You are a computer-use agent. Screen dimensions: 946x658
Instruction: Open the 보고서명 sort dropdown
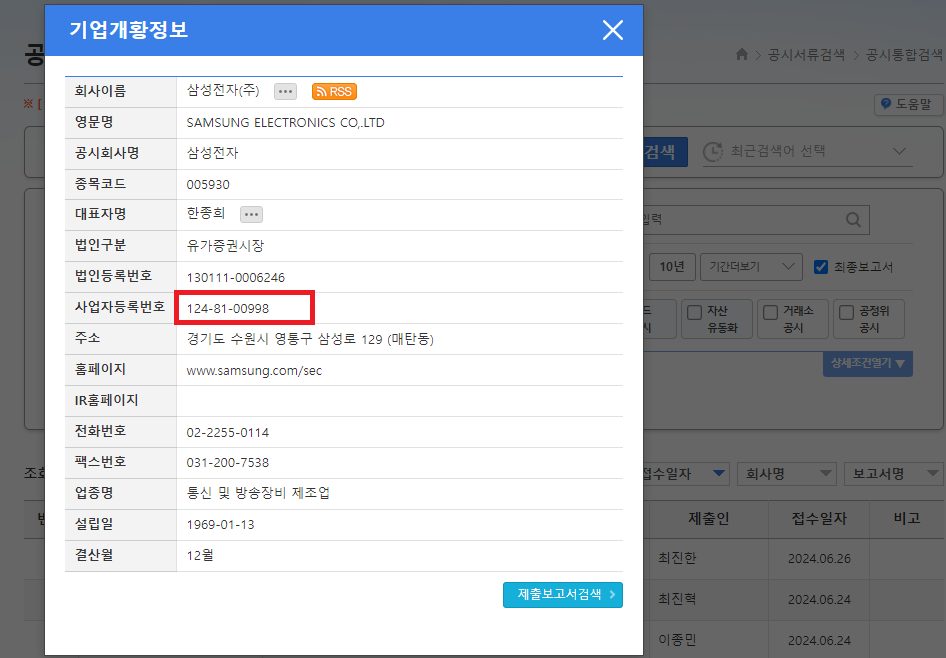point(894,474)
